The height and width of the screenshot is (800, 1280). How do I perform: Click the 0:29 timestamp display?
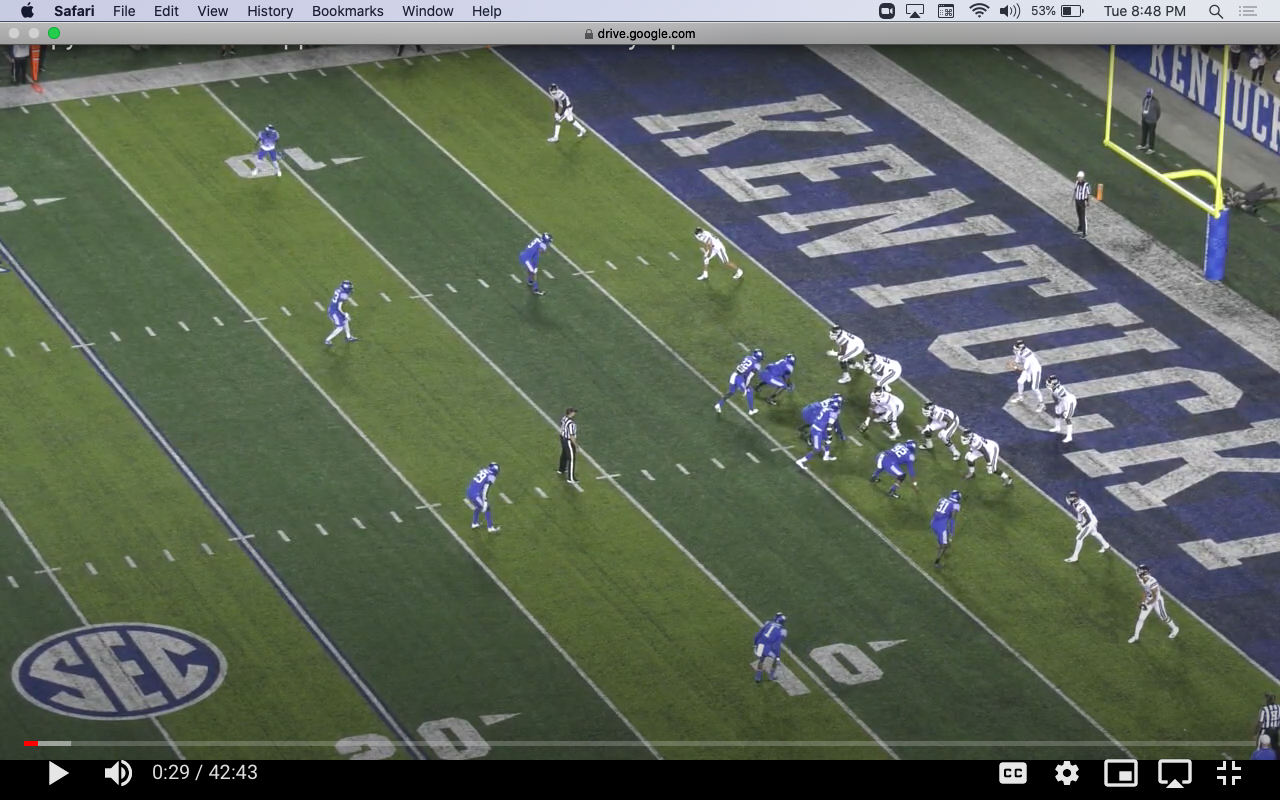point(205,772)
